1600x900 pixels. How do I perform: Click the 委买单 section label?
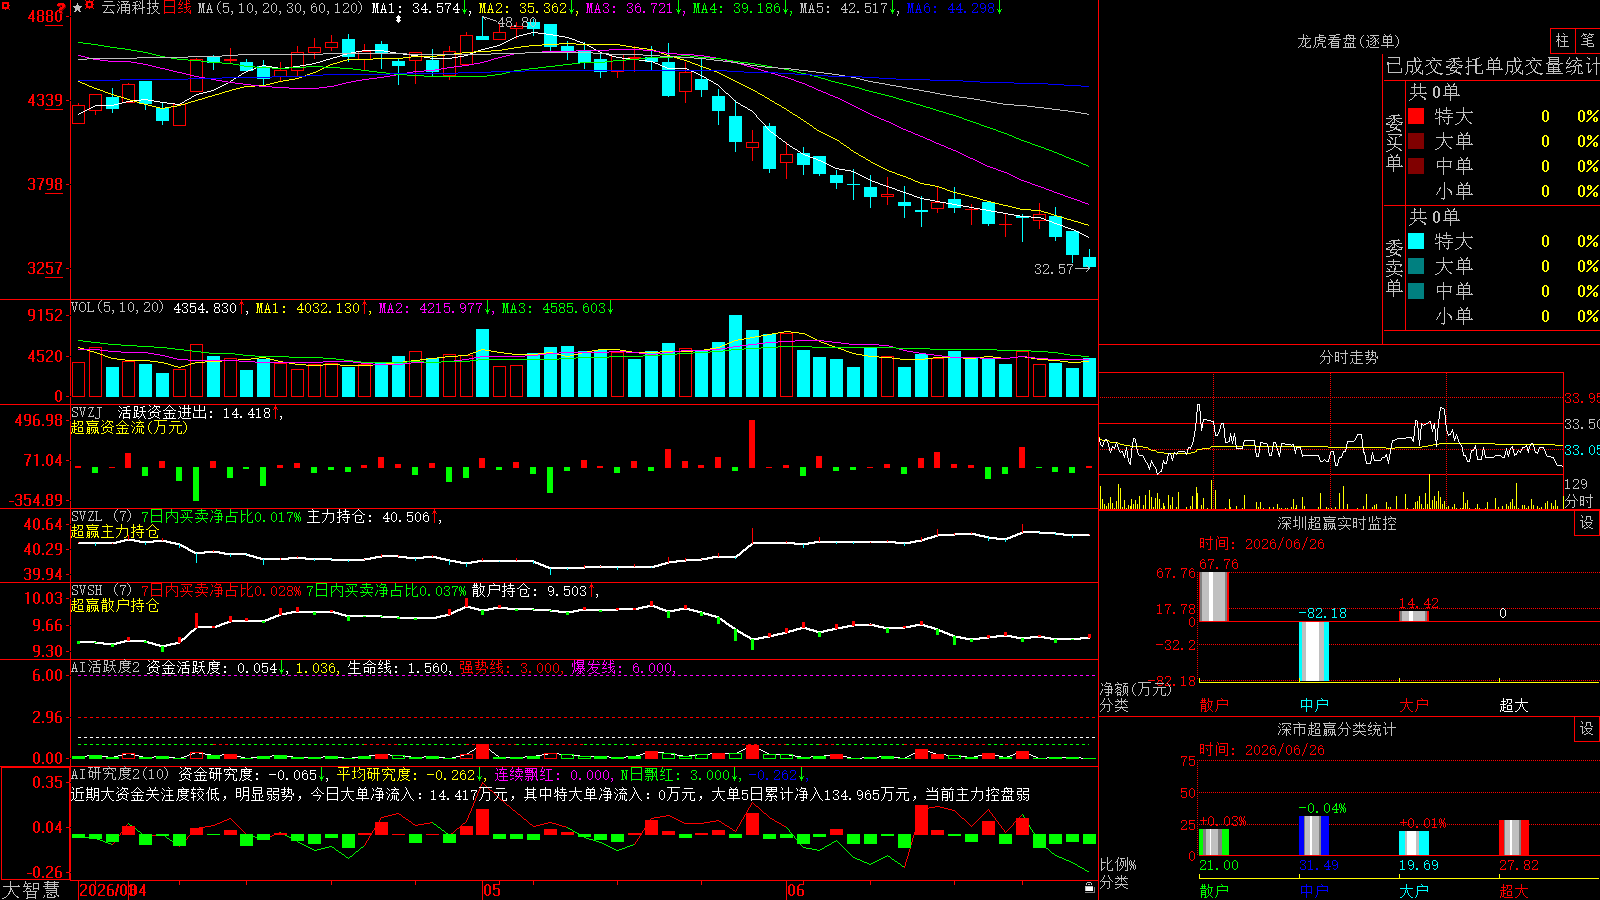(1394, 142)
